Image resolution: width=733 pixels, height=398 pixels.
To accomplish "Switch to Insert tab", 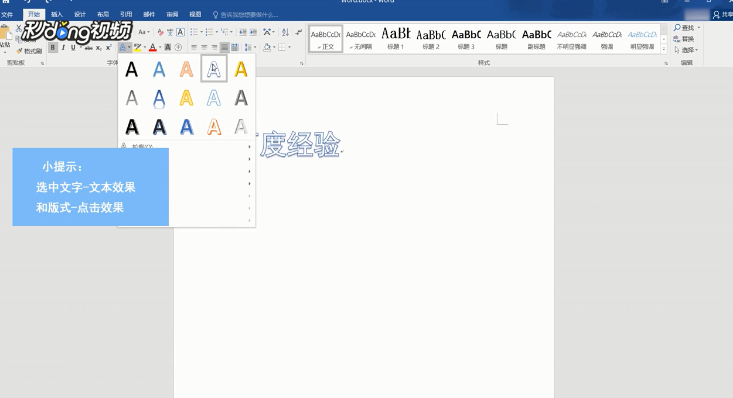I will (57, 14).
